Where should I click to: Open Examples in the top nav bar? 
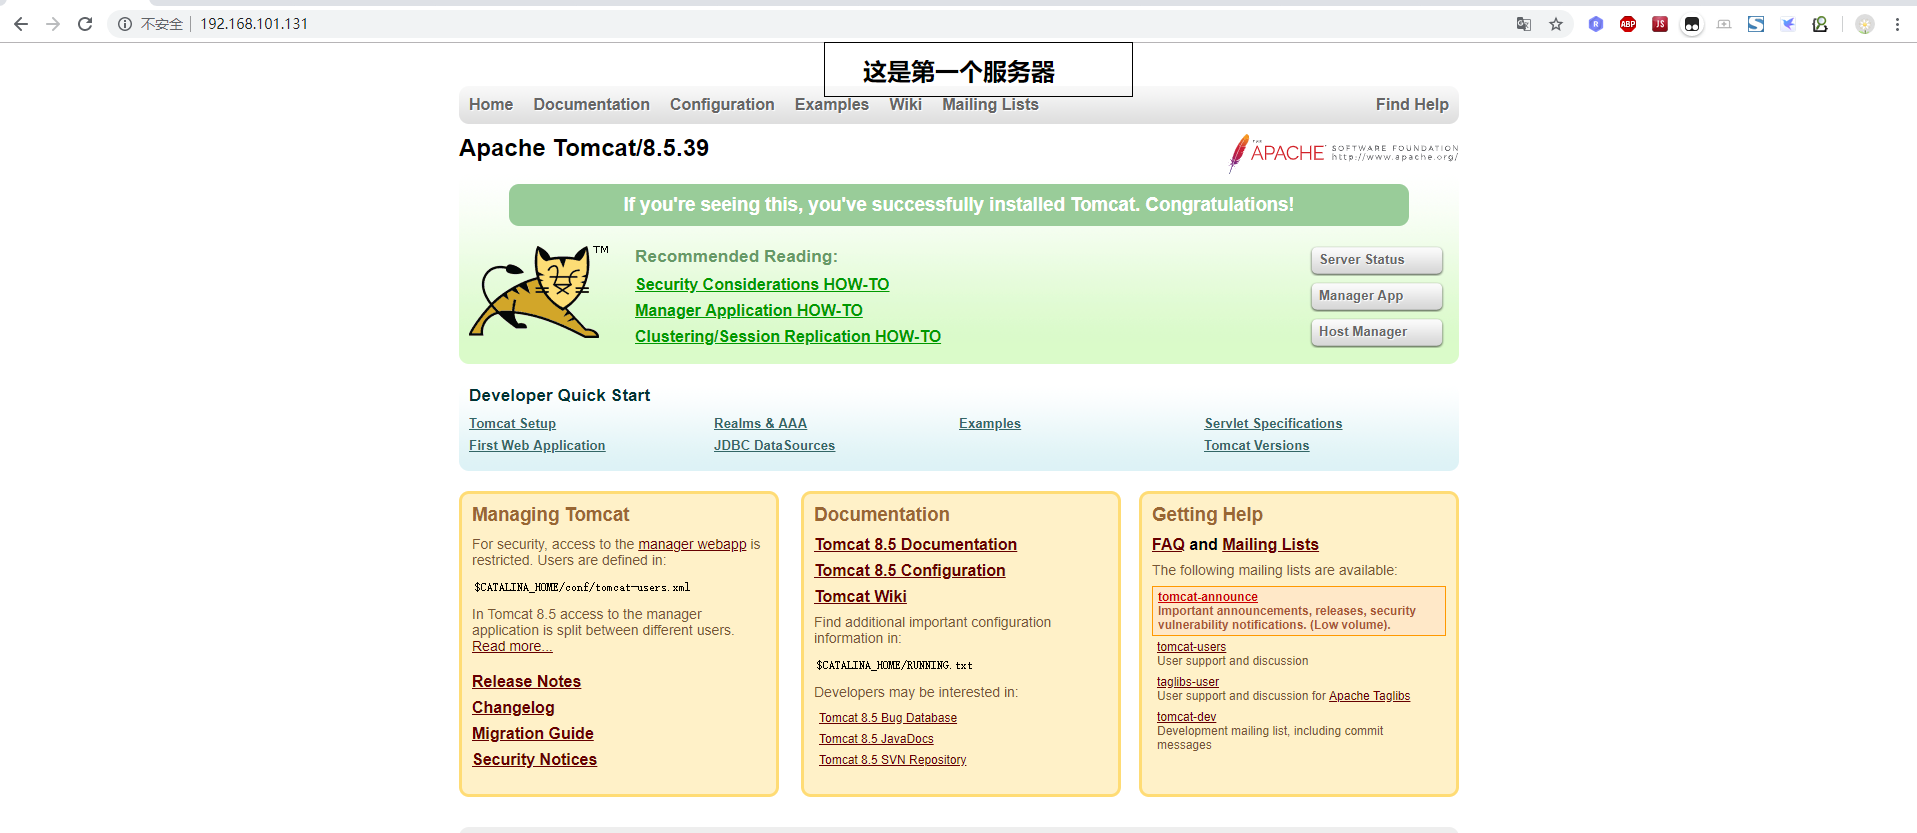click(832, 104)
